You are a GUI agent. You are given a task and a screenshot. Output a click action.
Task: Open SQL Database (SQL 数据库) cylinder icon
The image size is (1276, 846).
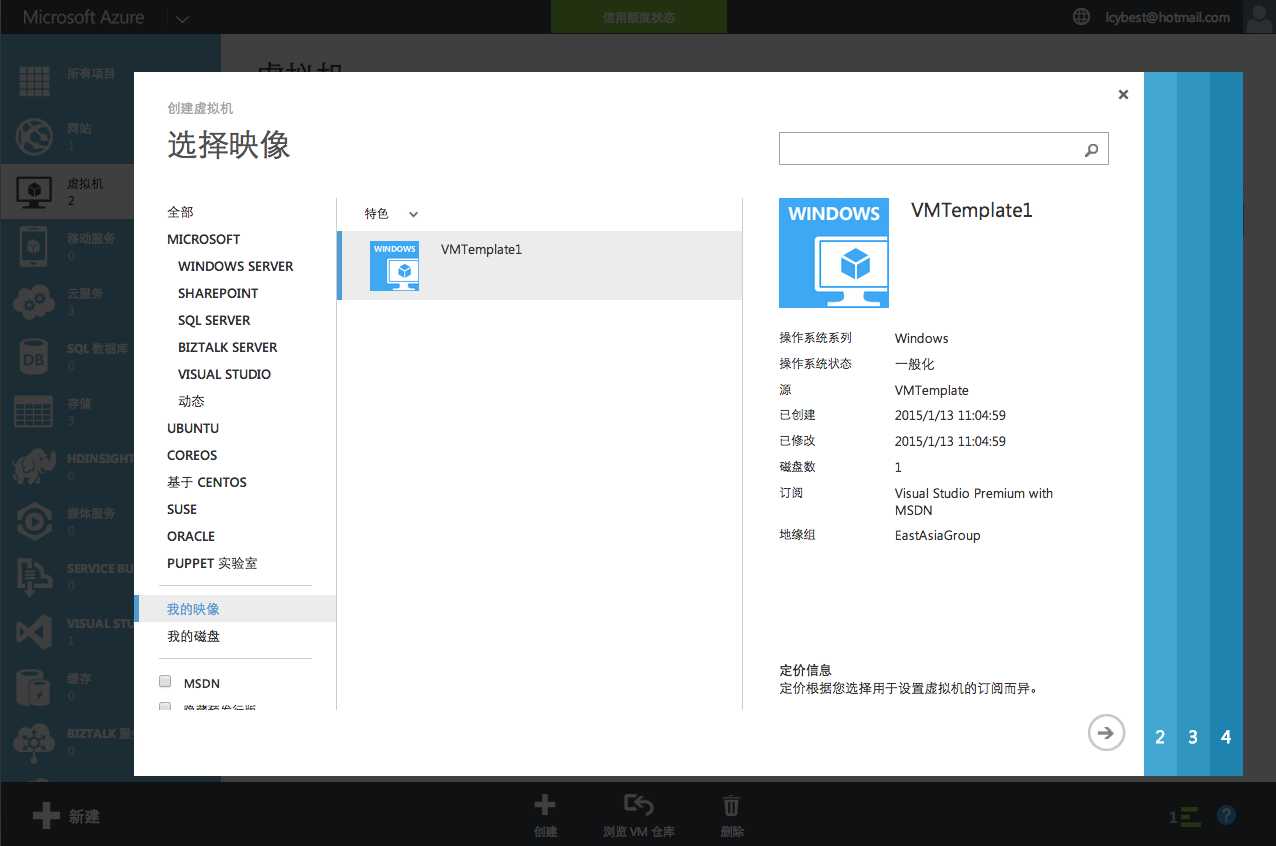click(35, 356)
